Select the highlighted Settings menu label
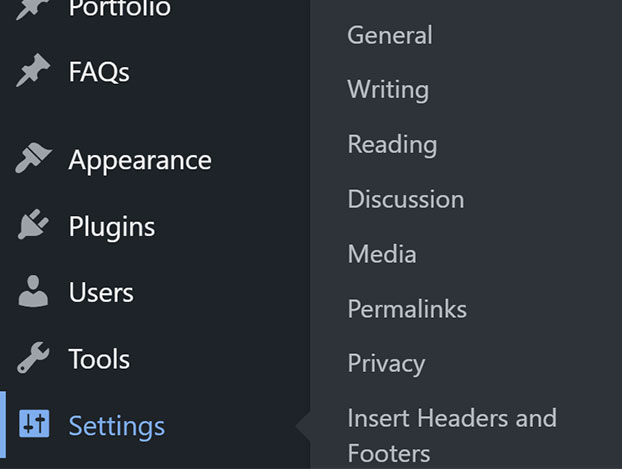 pos(117,427)
